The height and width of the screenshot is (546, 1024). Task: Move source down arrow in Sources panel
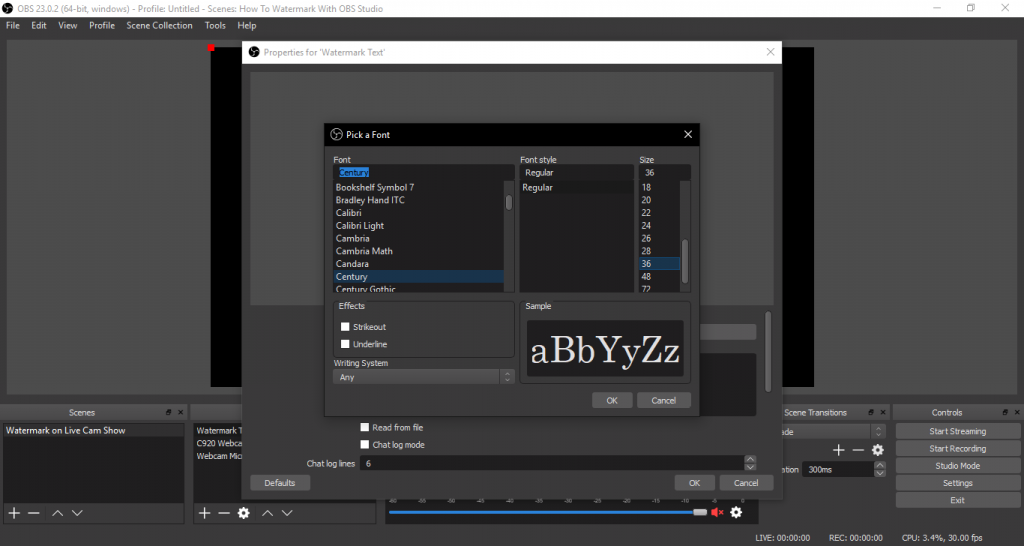(287, 513)
